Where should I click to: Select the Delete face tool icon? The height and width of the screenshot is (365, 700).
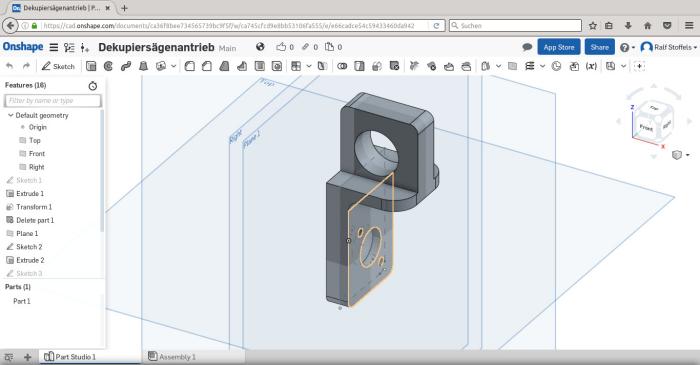tap(431, 66)
